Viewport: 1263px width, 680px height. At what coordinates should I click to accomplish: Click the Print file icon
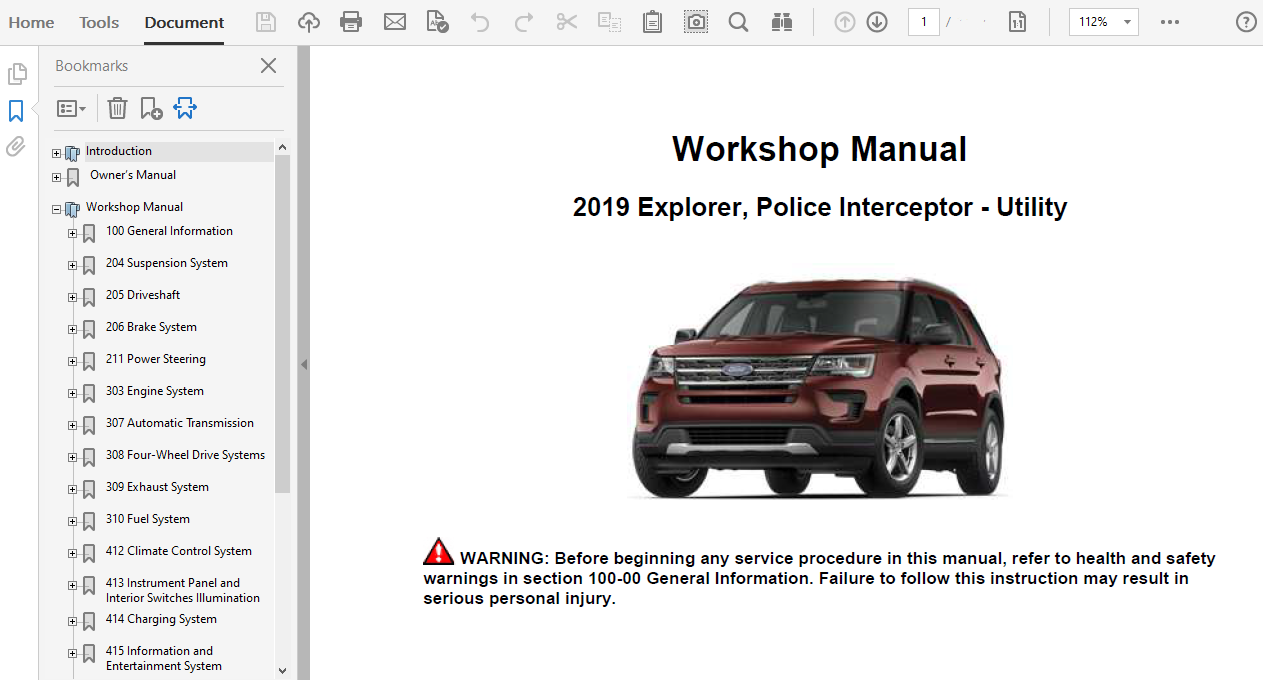click(x=351, y=22)
